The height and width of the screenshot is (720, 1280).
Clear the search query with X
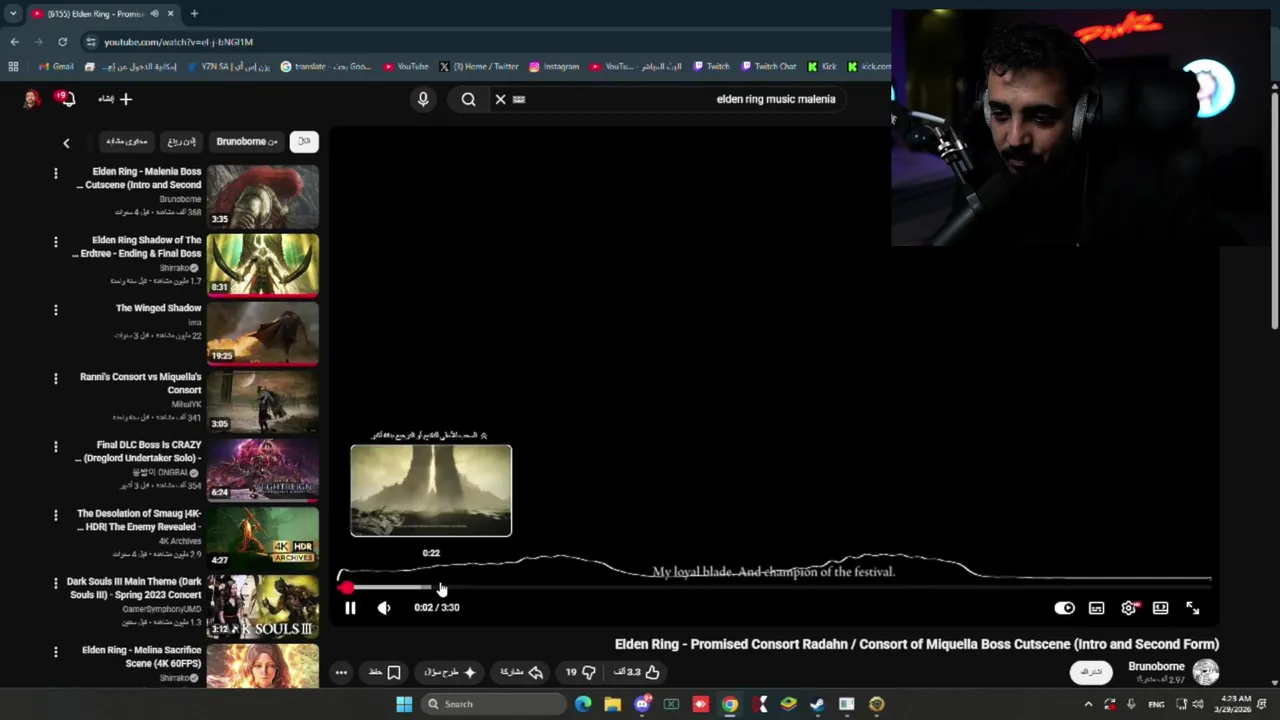coord(500,99)
